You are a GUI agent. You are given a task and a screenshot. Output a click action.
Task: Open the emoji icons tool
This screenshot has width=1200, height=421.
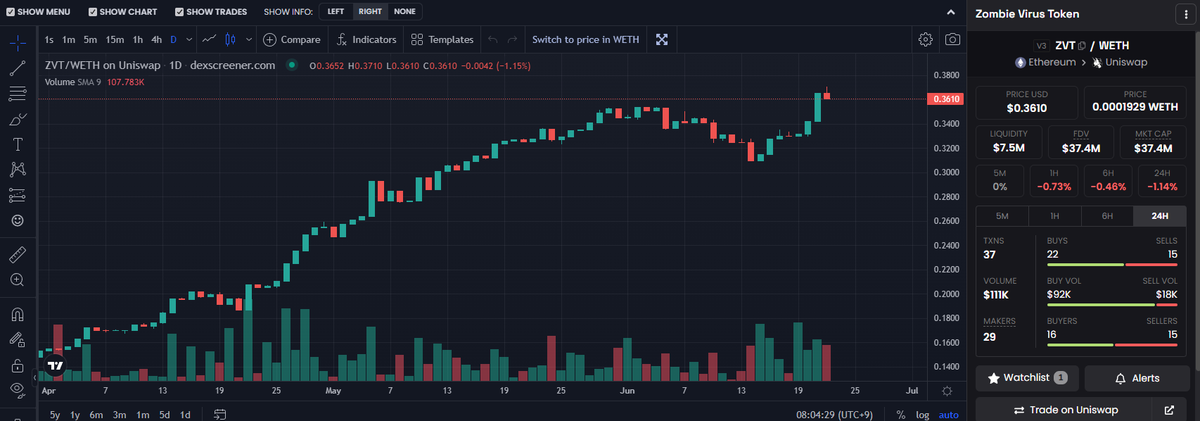(x=17, y=219)
